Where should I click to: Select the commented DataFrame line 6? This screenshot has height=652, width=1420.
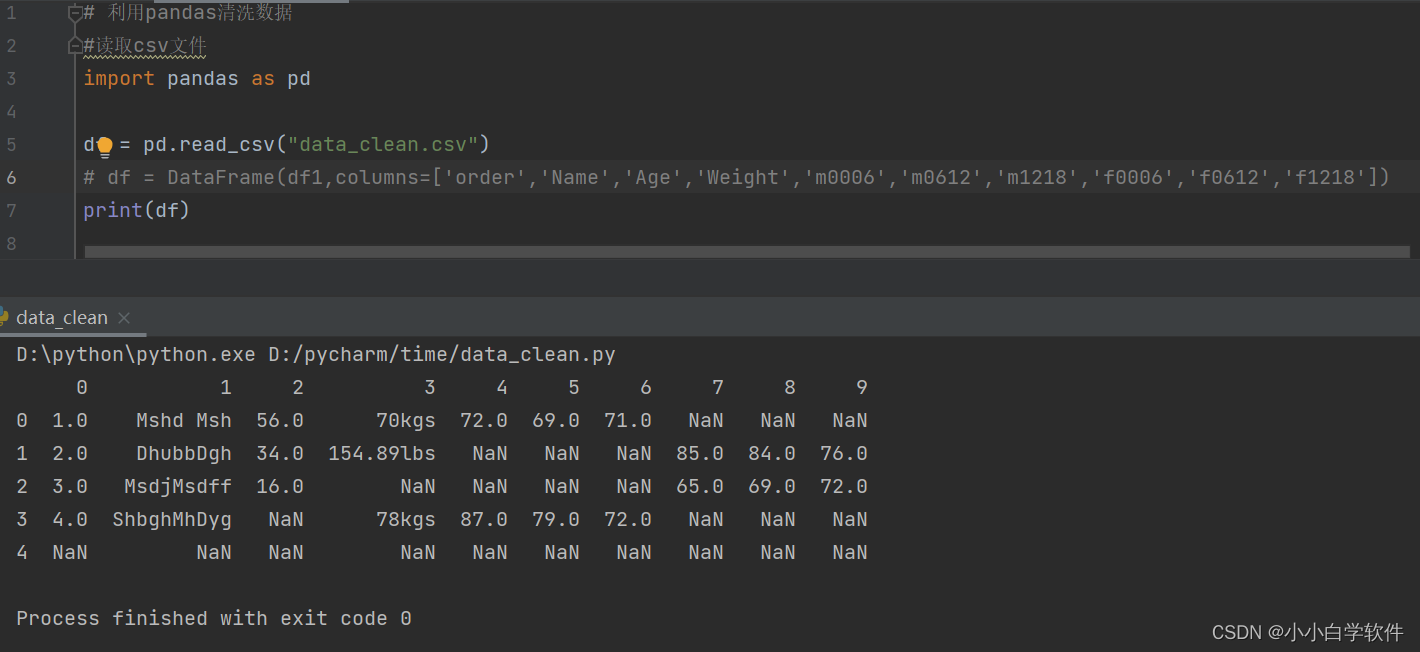pos(700,177)
